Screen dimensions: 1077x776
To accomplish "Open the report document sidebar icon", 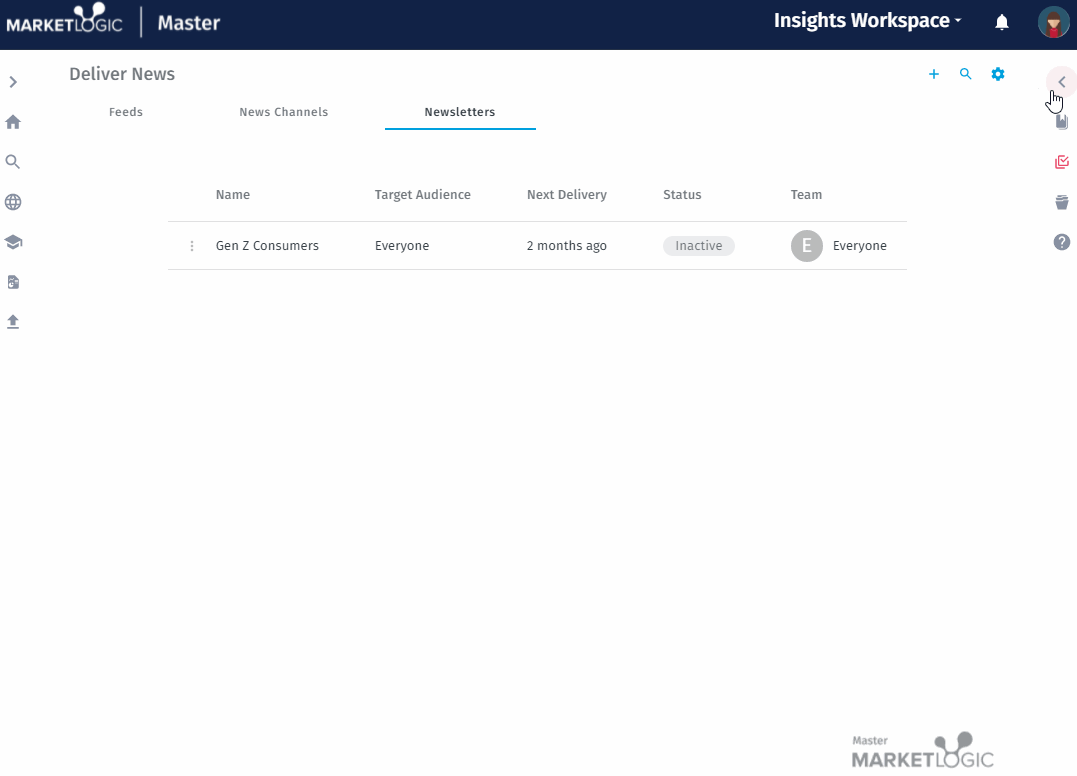I will coord(13,282).
